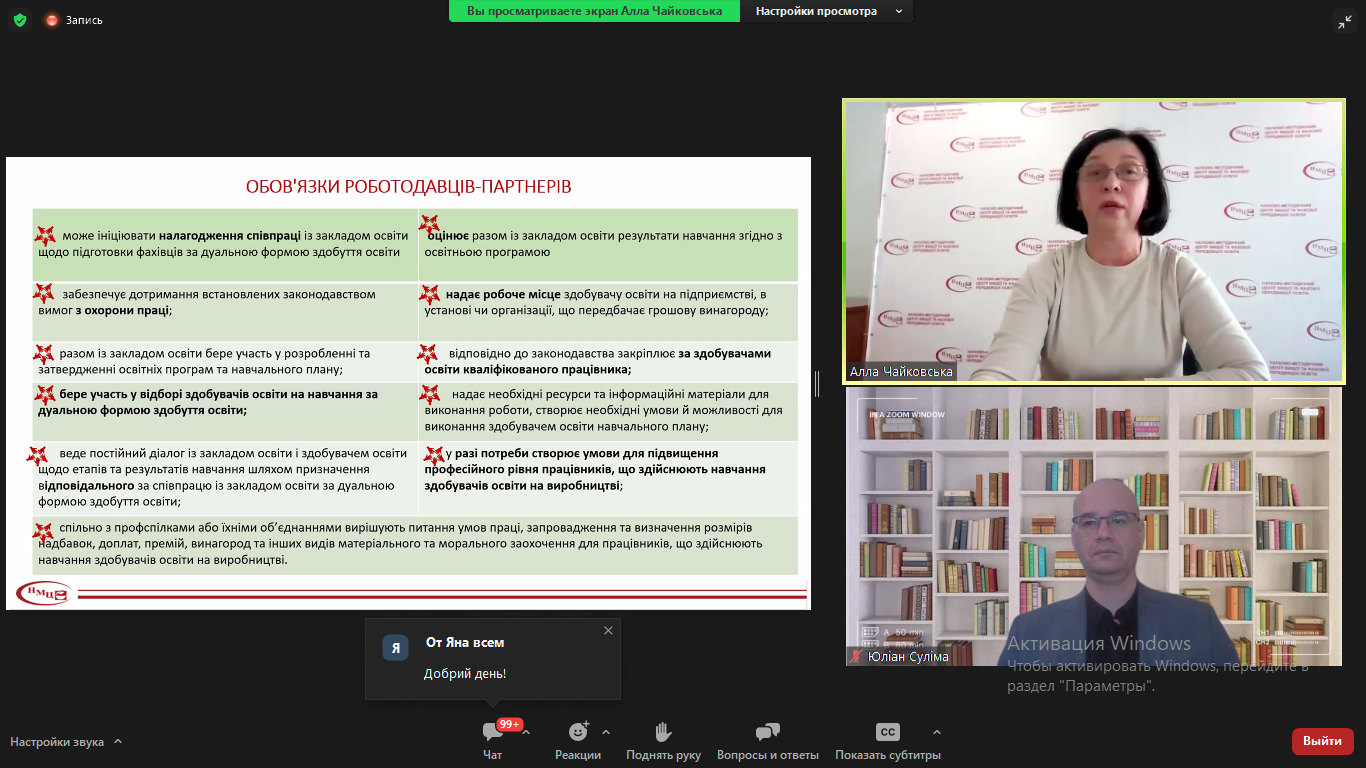This screenshot has width=1366, height=768.
Task: Open the audio settings chevron menu
Action: click(118, 741)
